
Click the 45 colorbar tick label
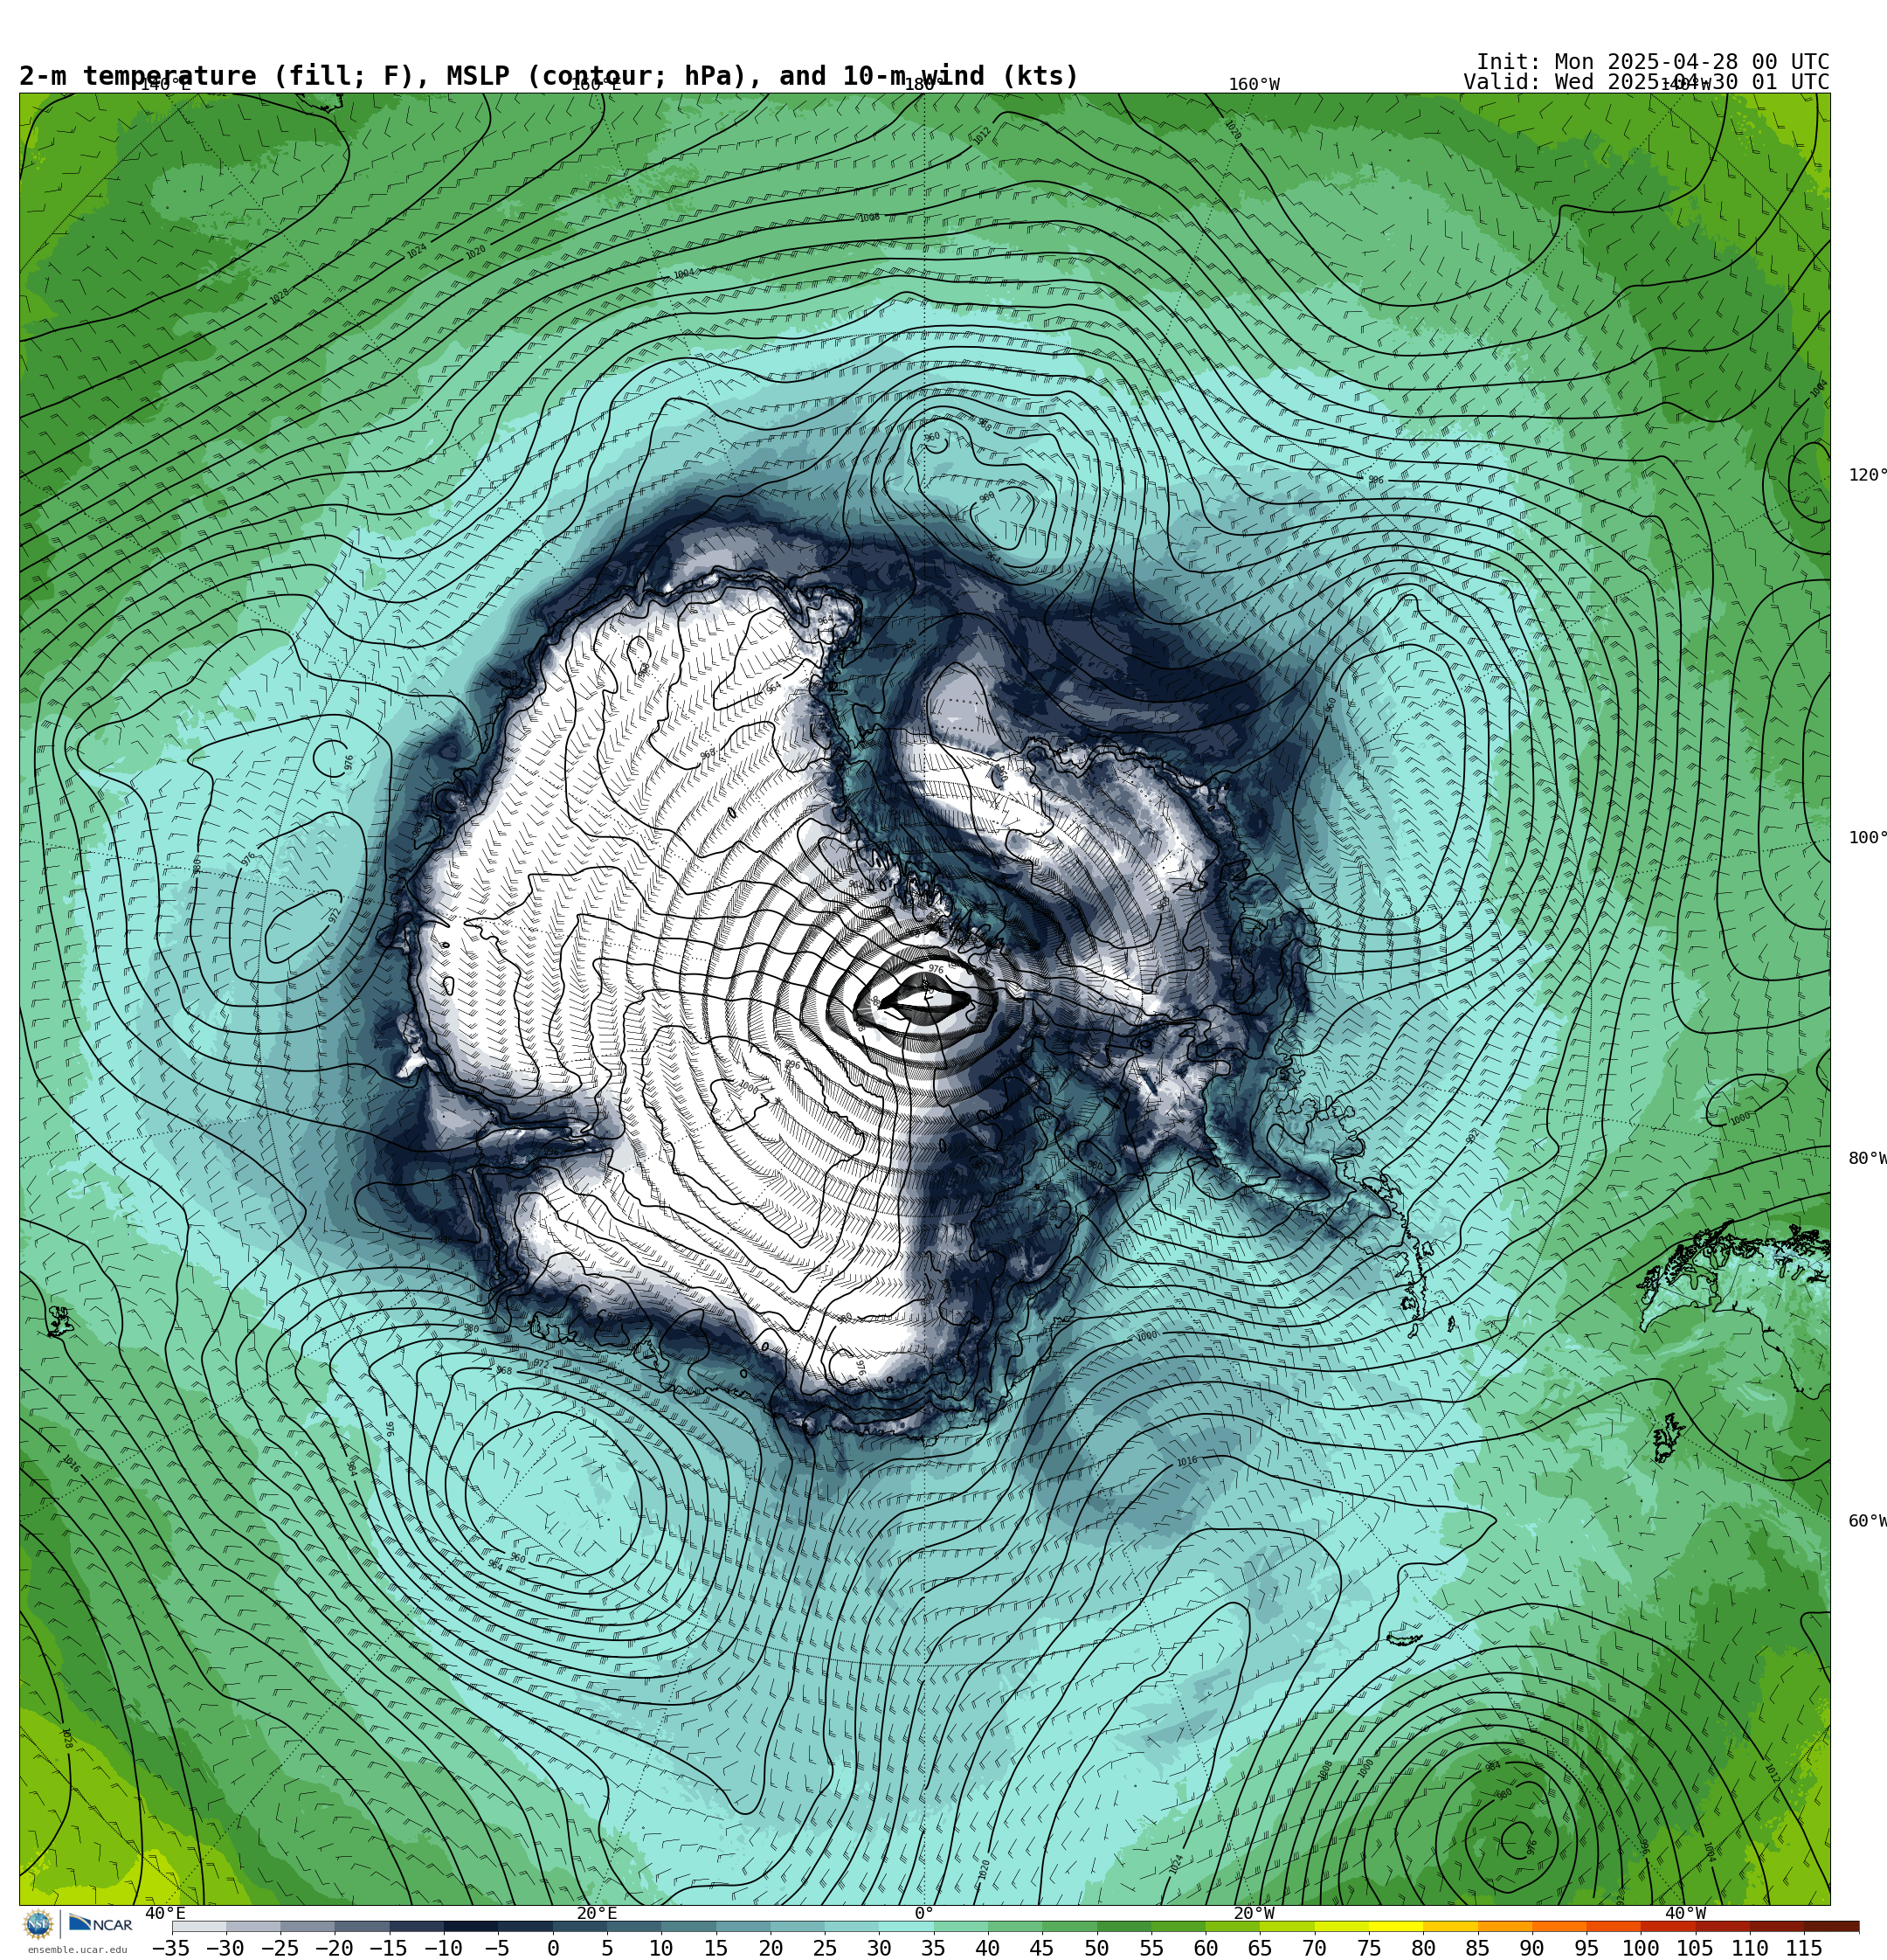(1042, 1948)
